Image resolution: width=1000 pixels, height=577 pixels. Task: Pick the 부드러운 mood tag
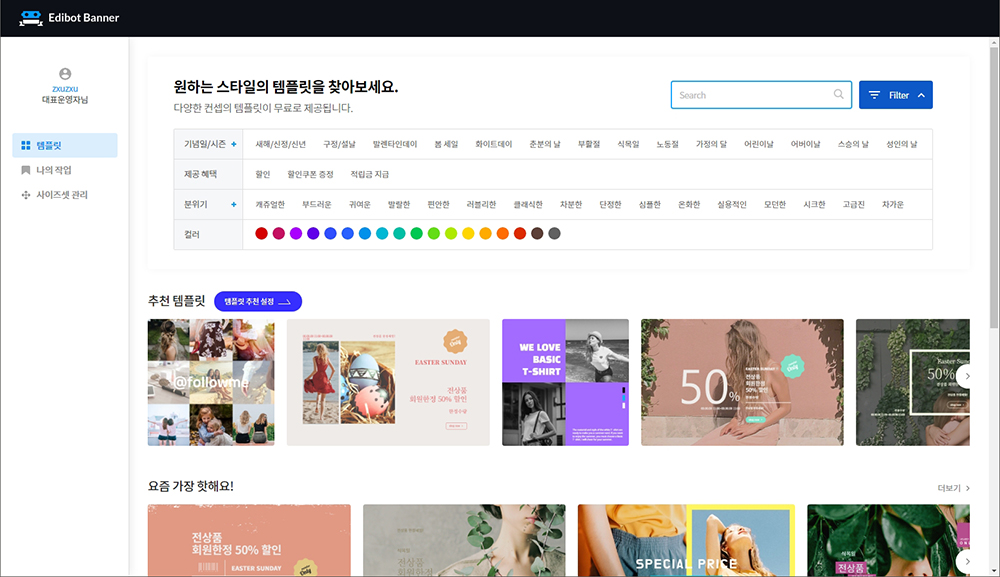(316, 205)
